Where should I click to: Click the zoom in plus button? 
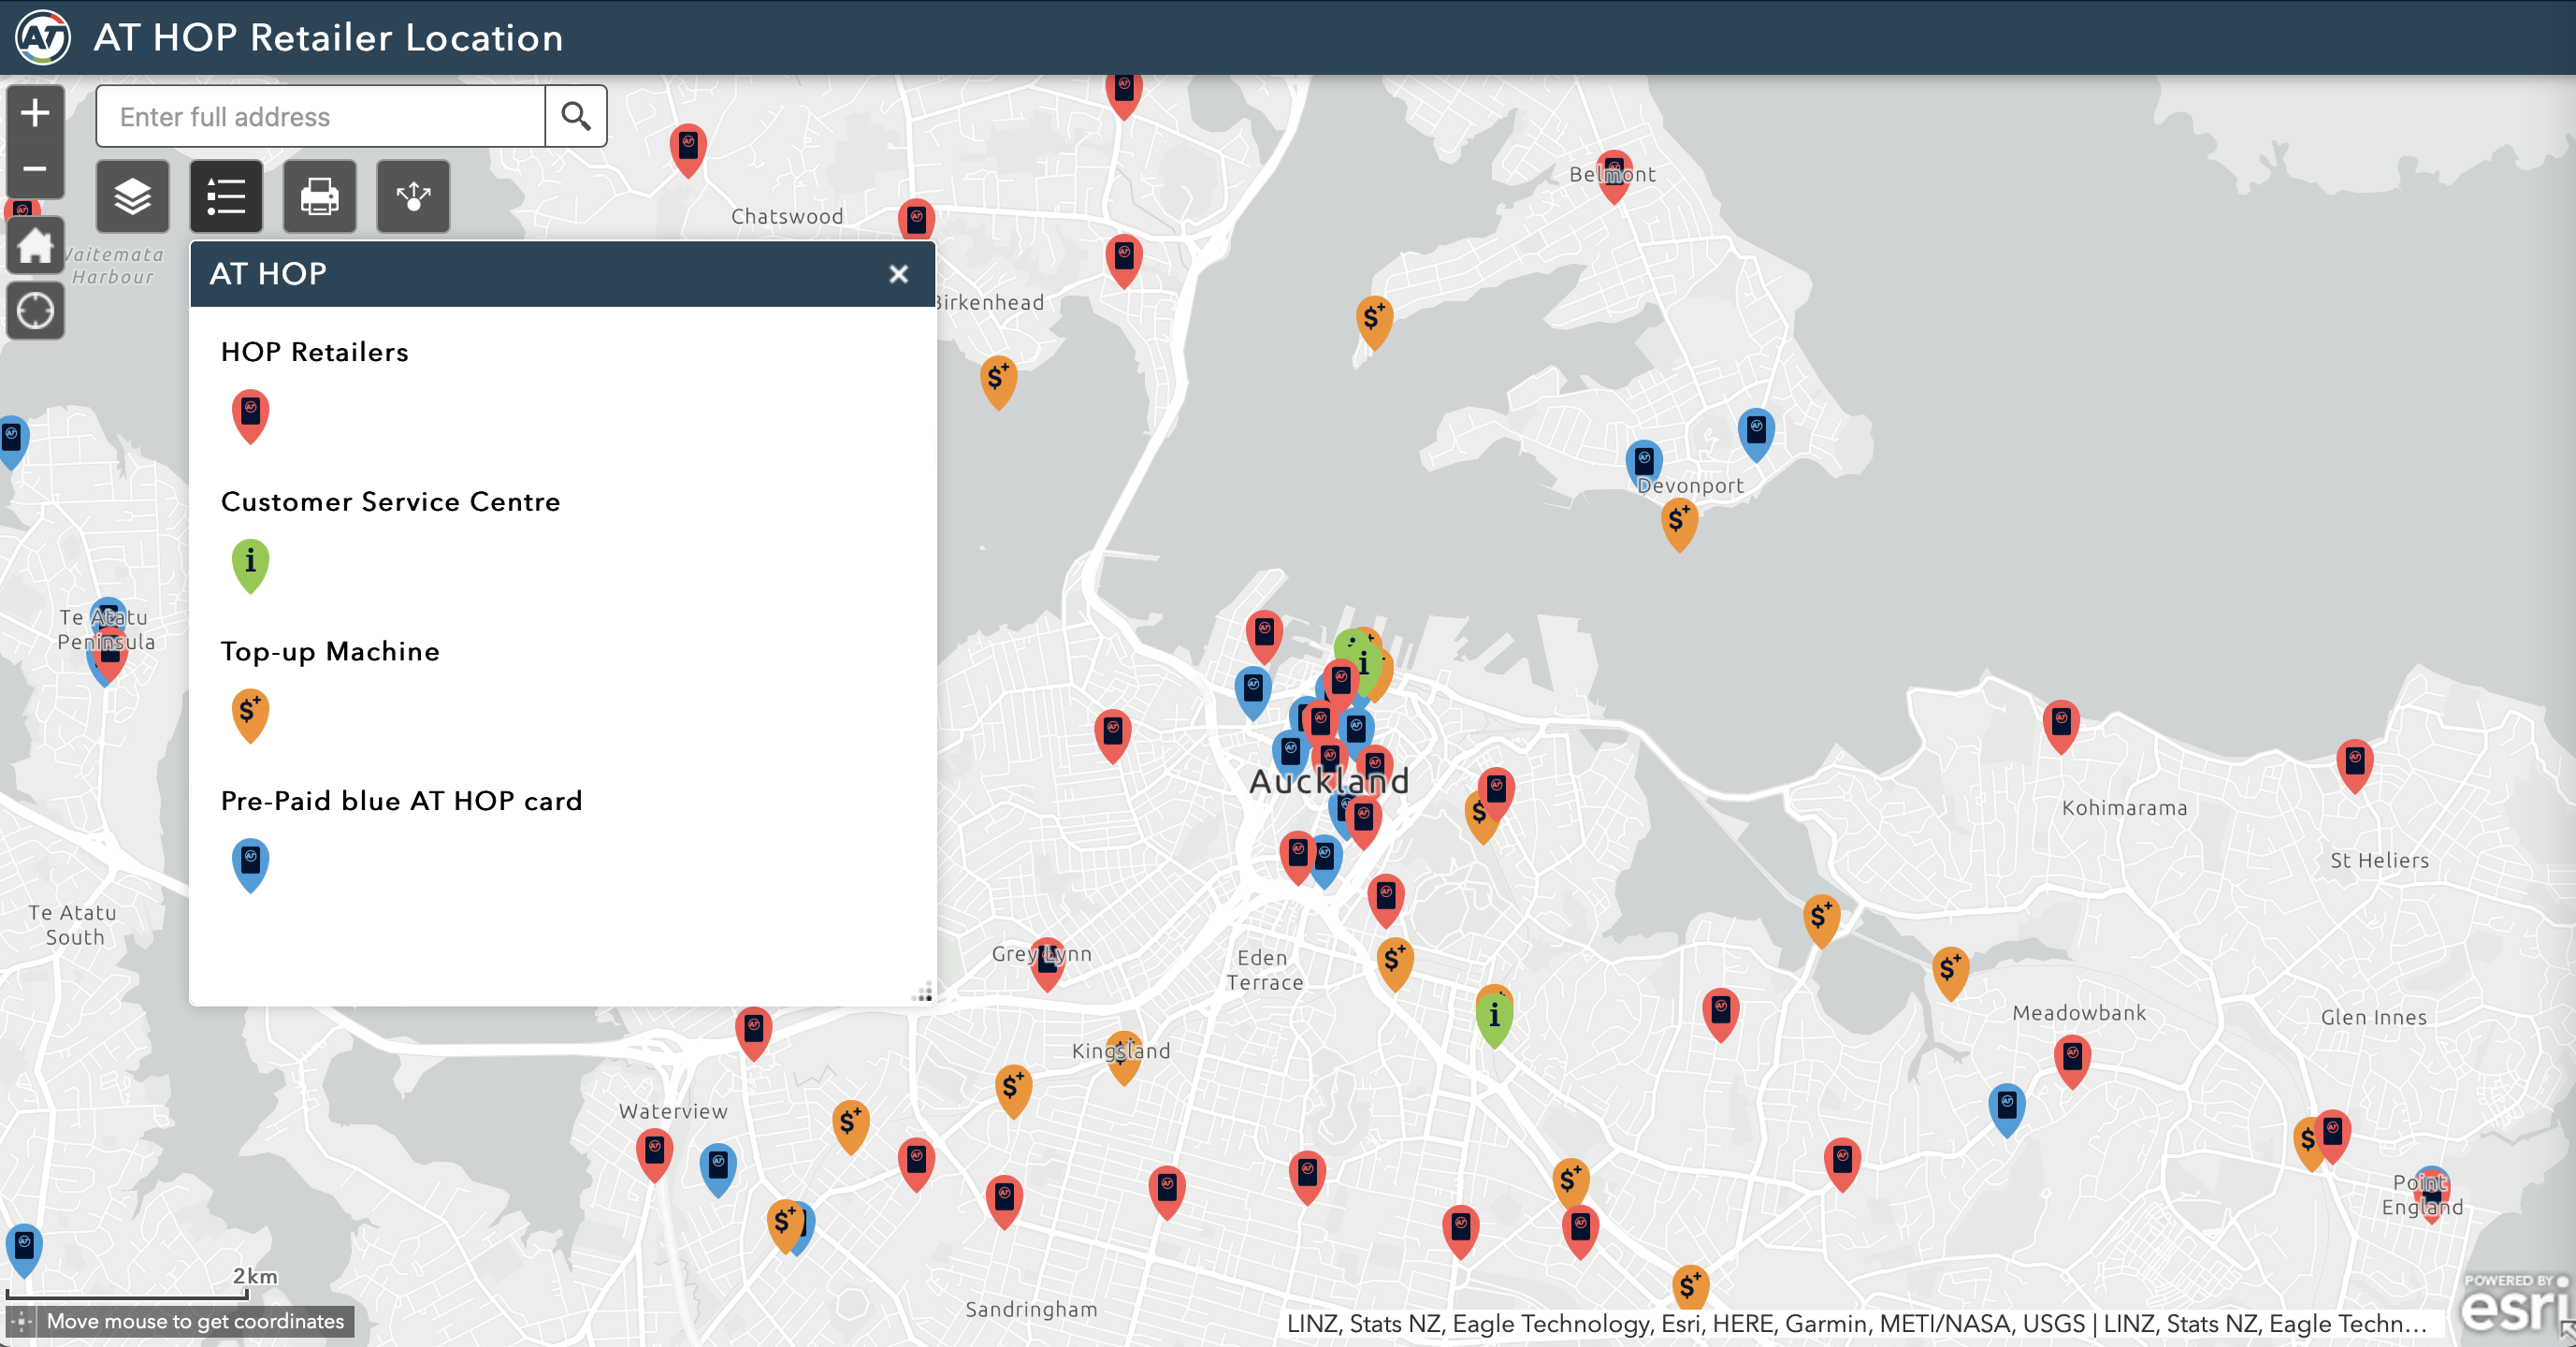pyautogui.click(x=35, y=113)
